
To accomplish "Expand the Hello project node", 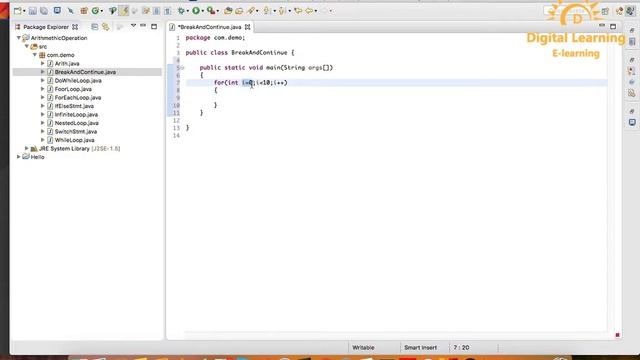I will (19, 157).
